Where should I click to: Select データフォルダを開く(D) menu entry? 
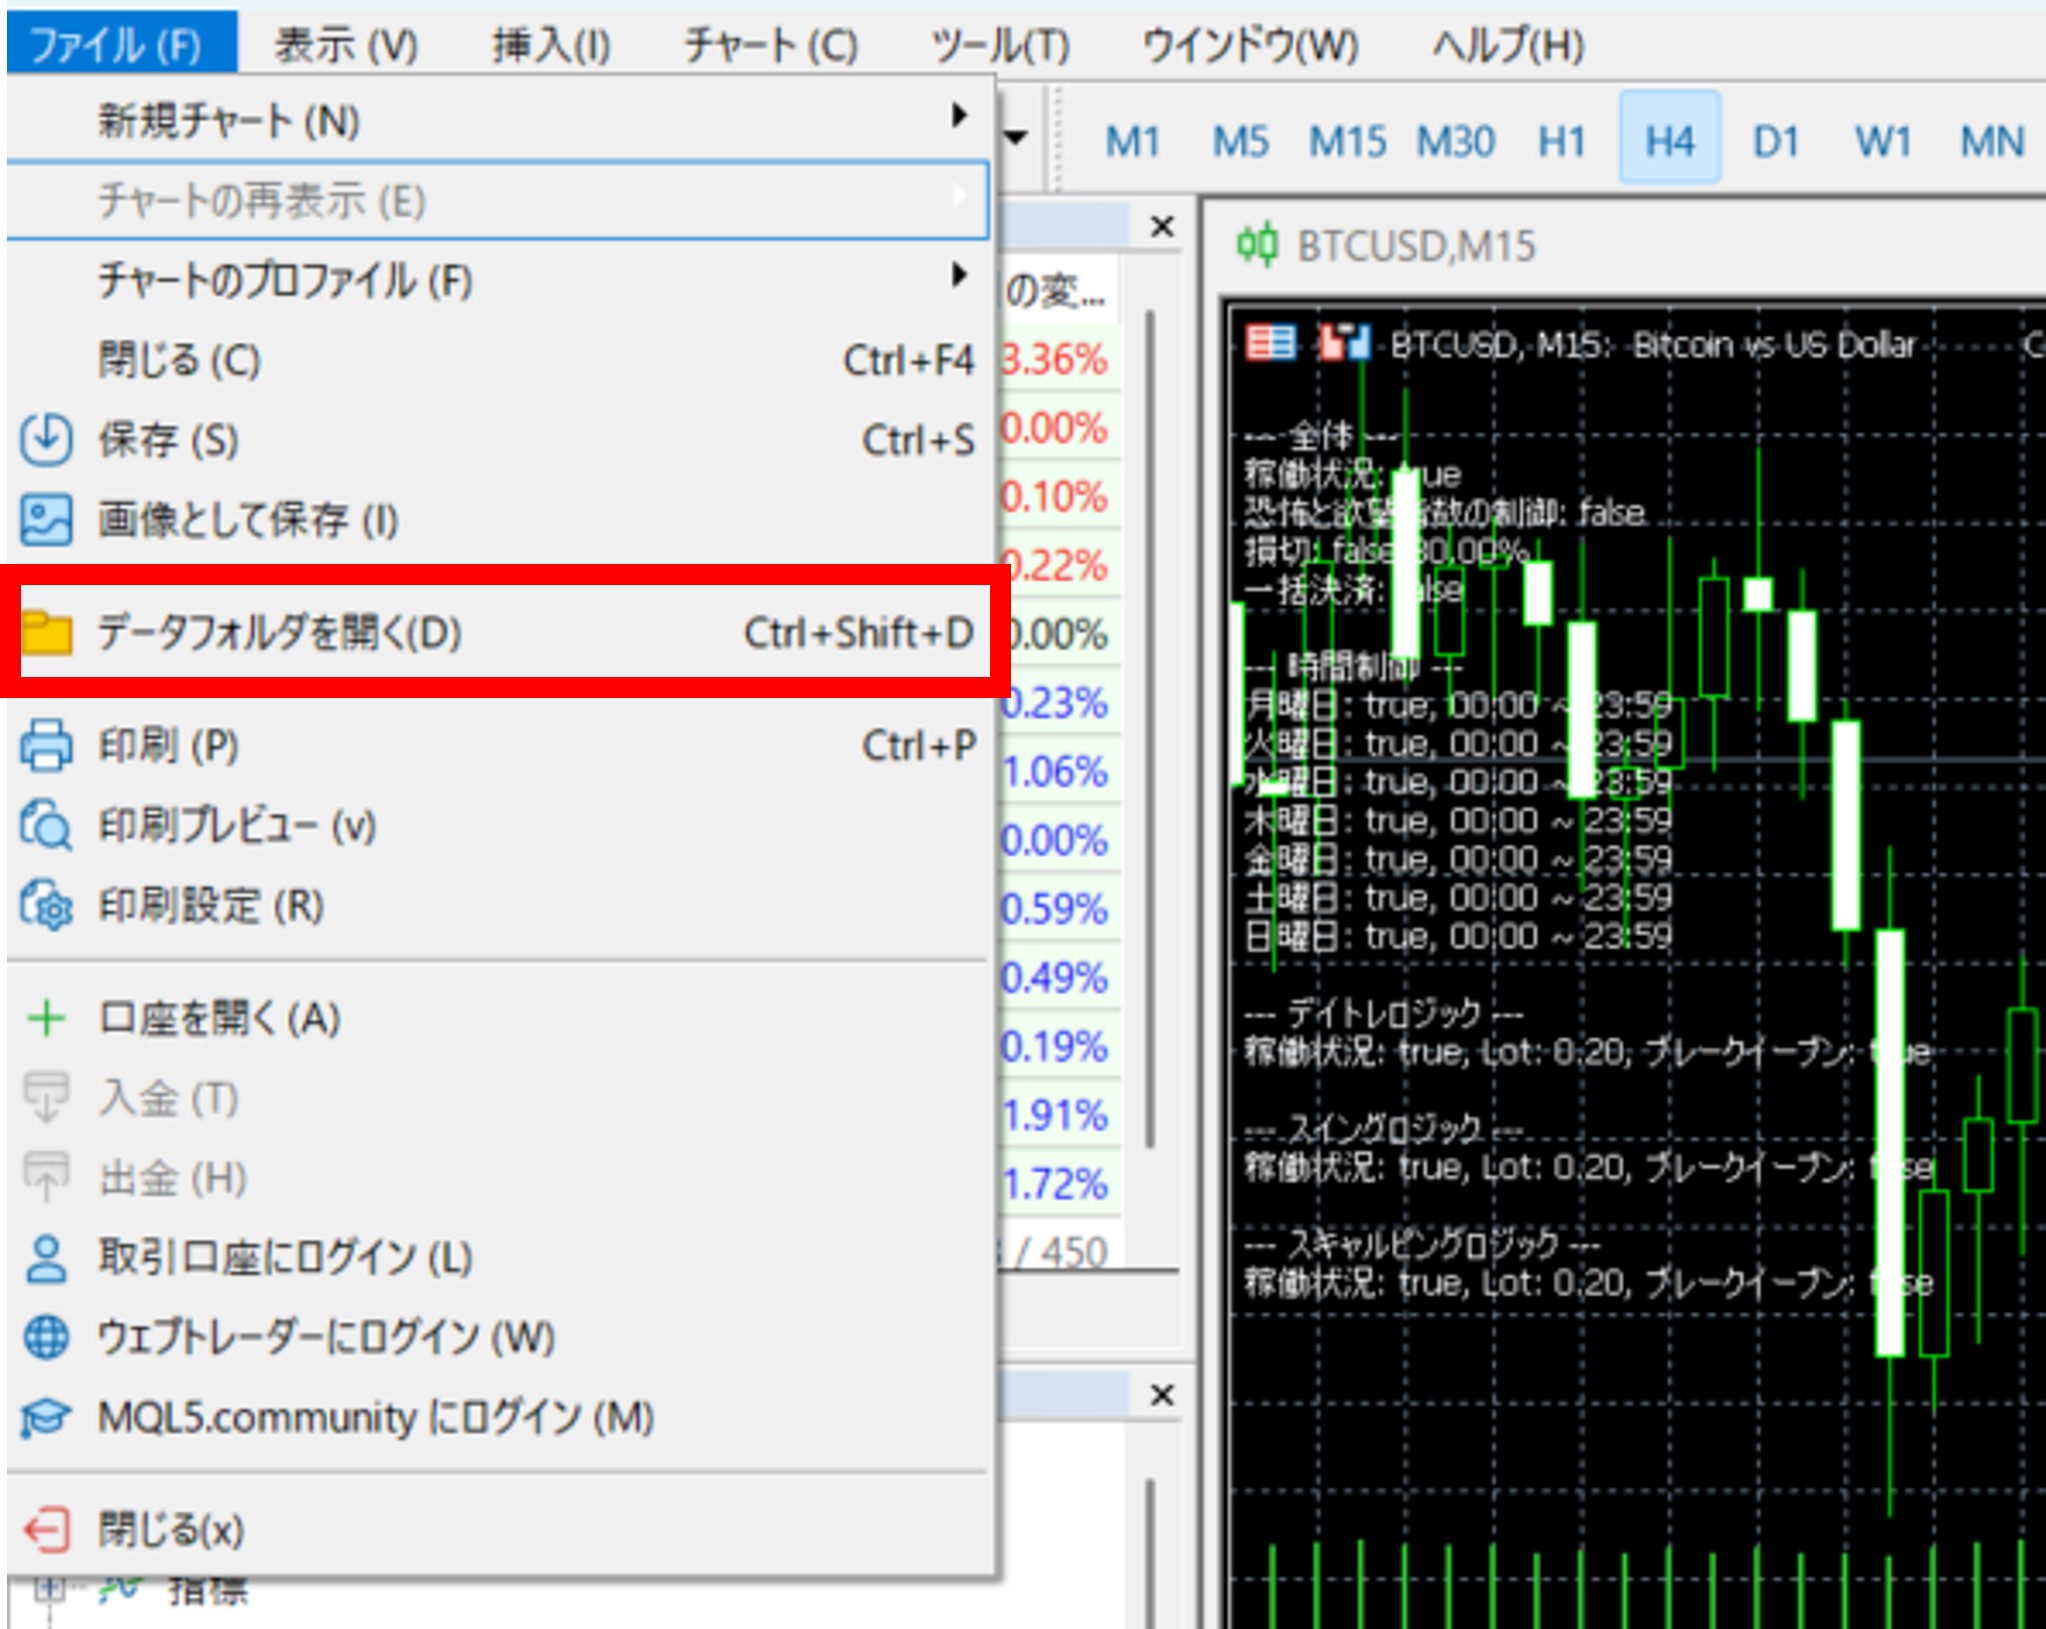point(498,633)
